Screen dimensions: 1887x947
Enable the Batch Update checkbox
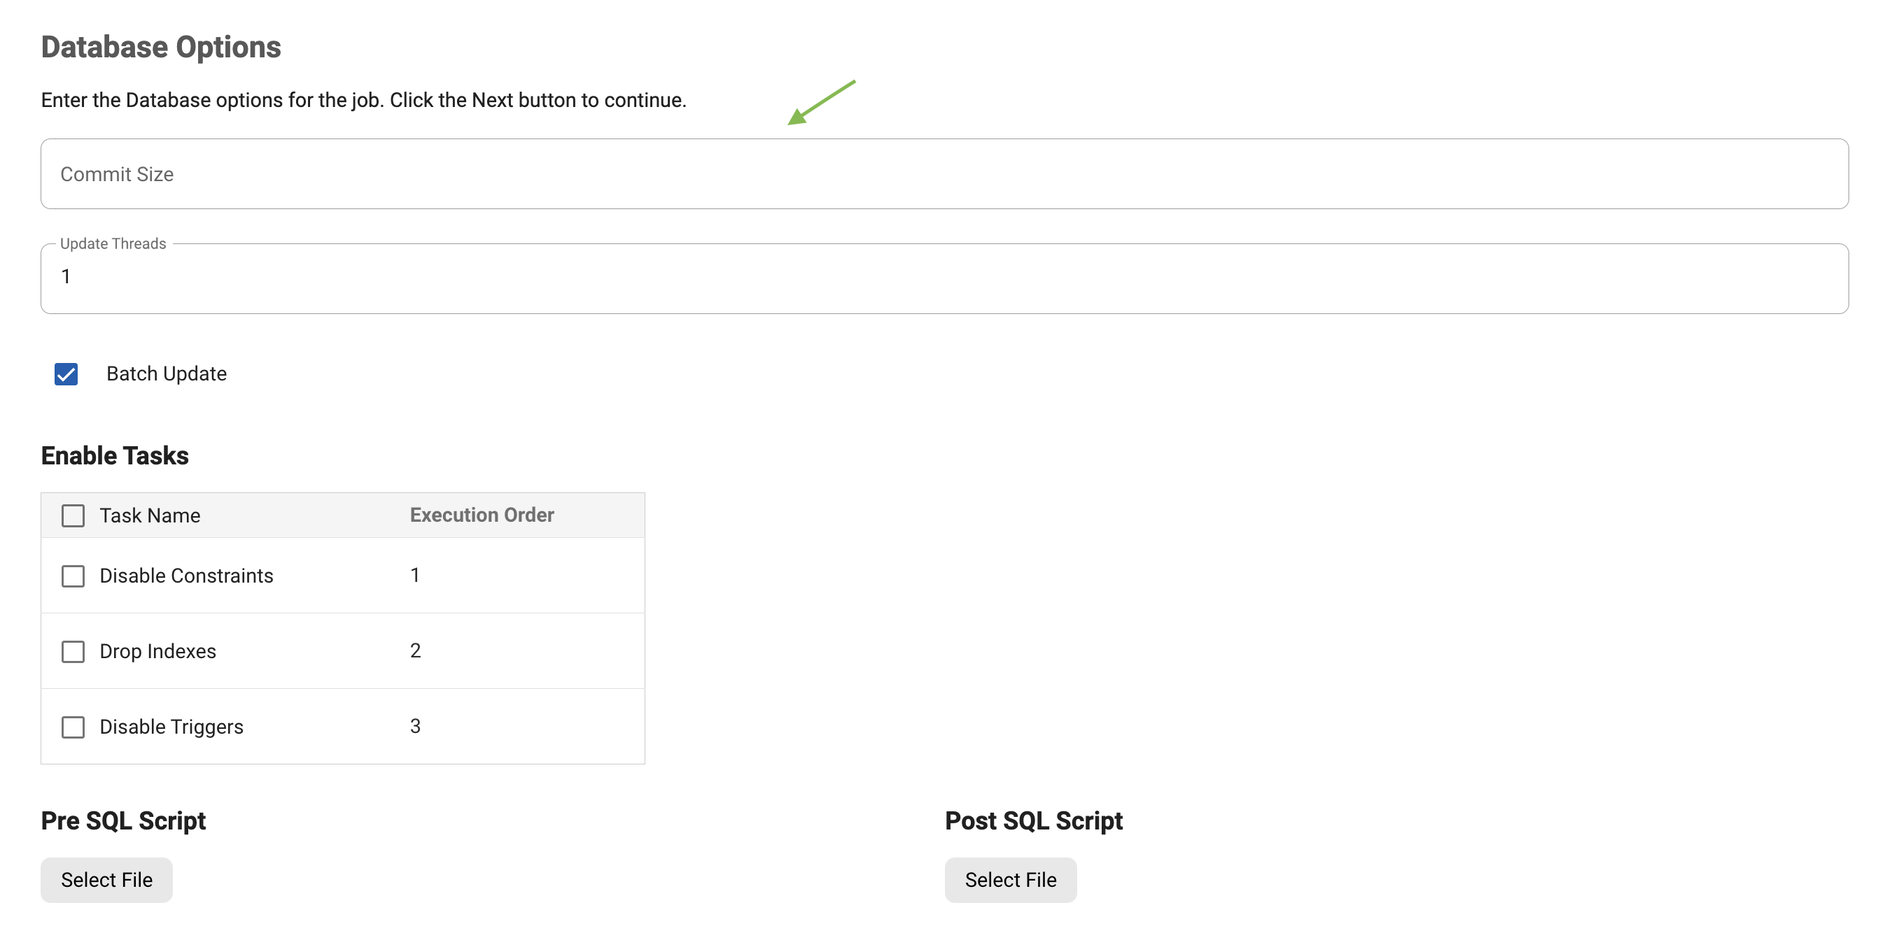tap(66, 374)
